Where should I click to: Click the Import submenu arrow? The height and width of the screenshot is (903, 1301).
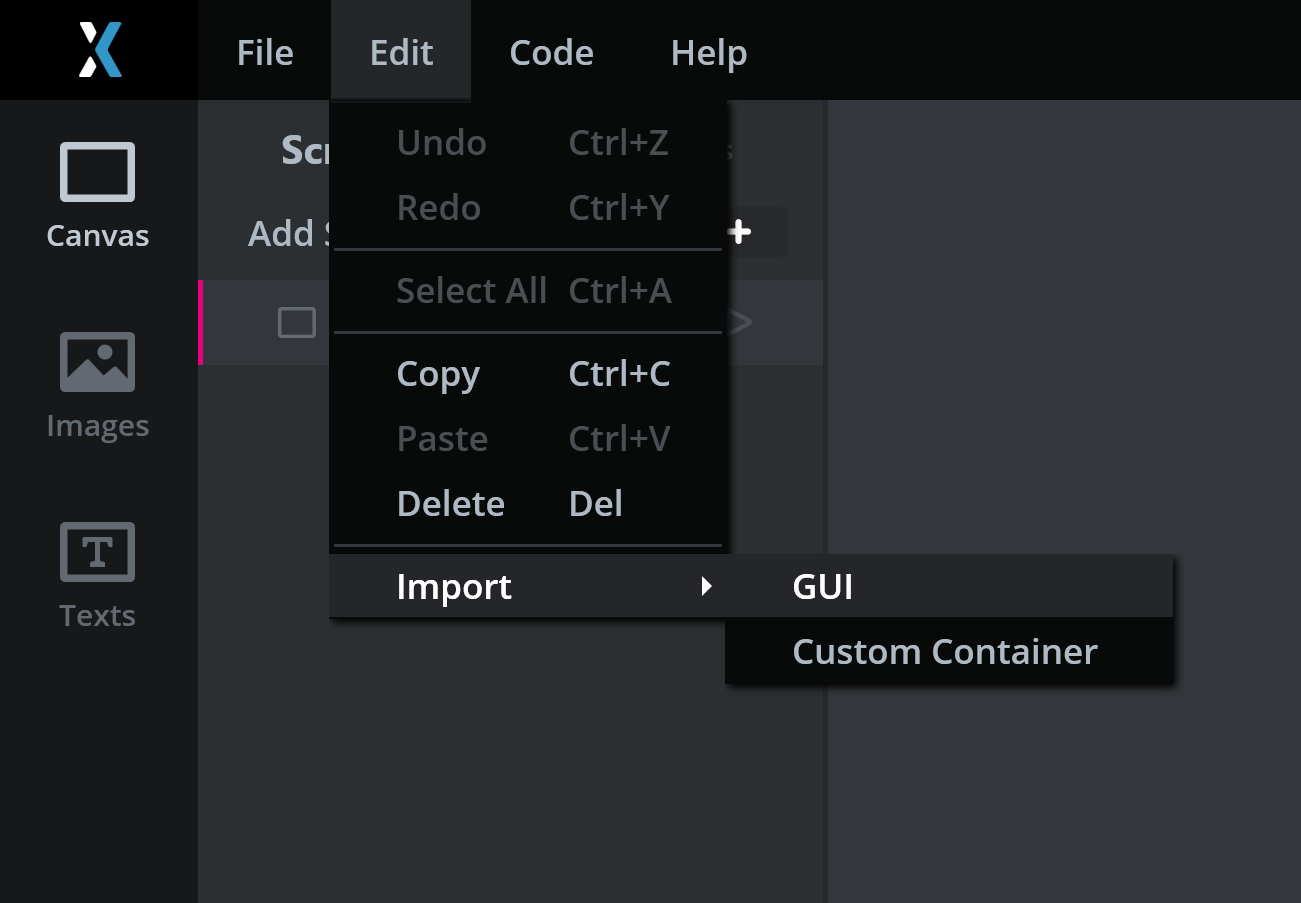[706, 586]
